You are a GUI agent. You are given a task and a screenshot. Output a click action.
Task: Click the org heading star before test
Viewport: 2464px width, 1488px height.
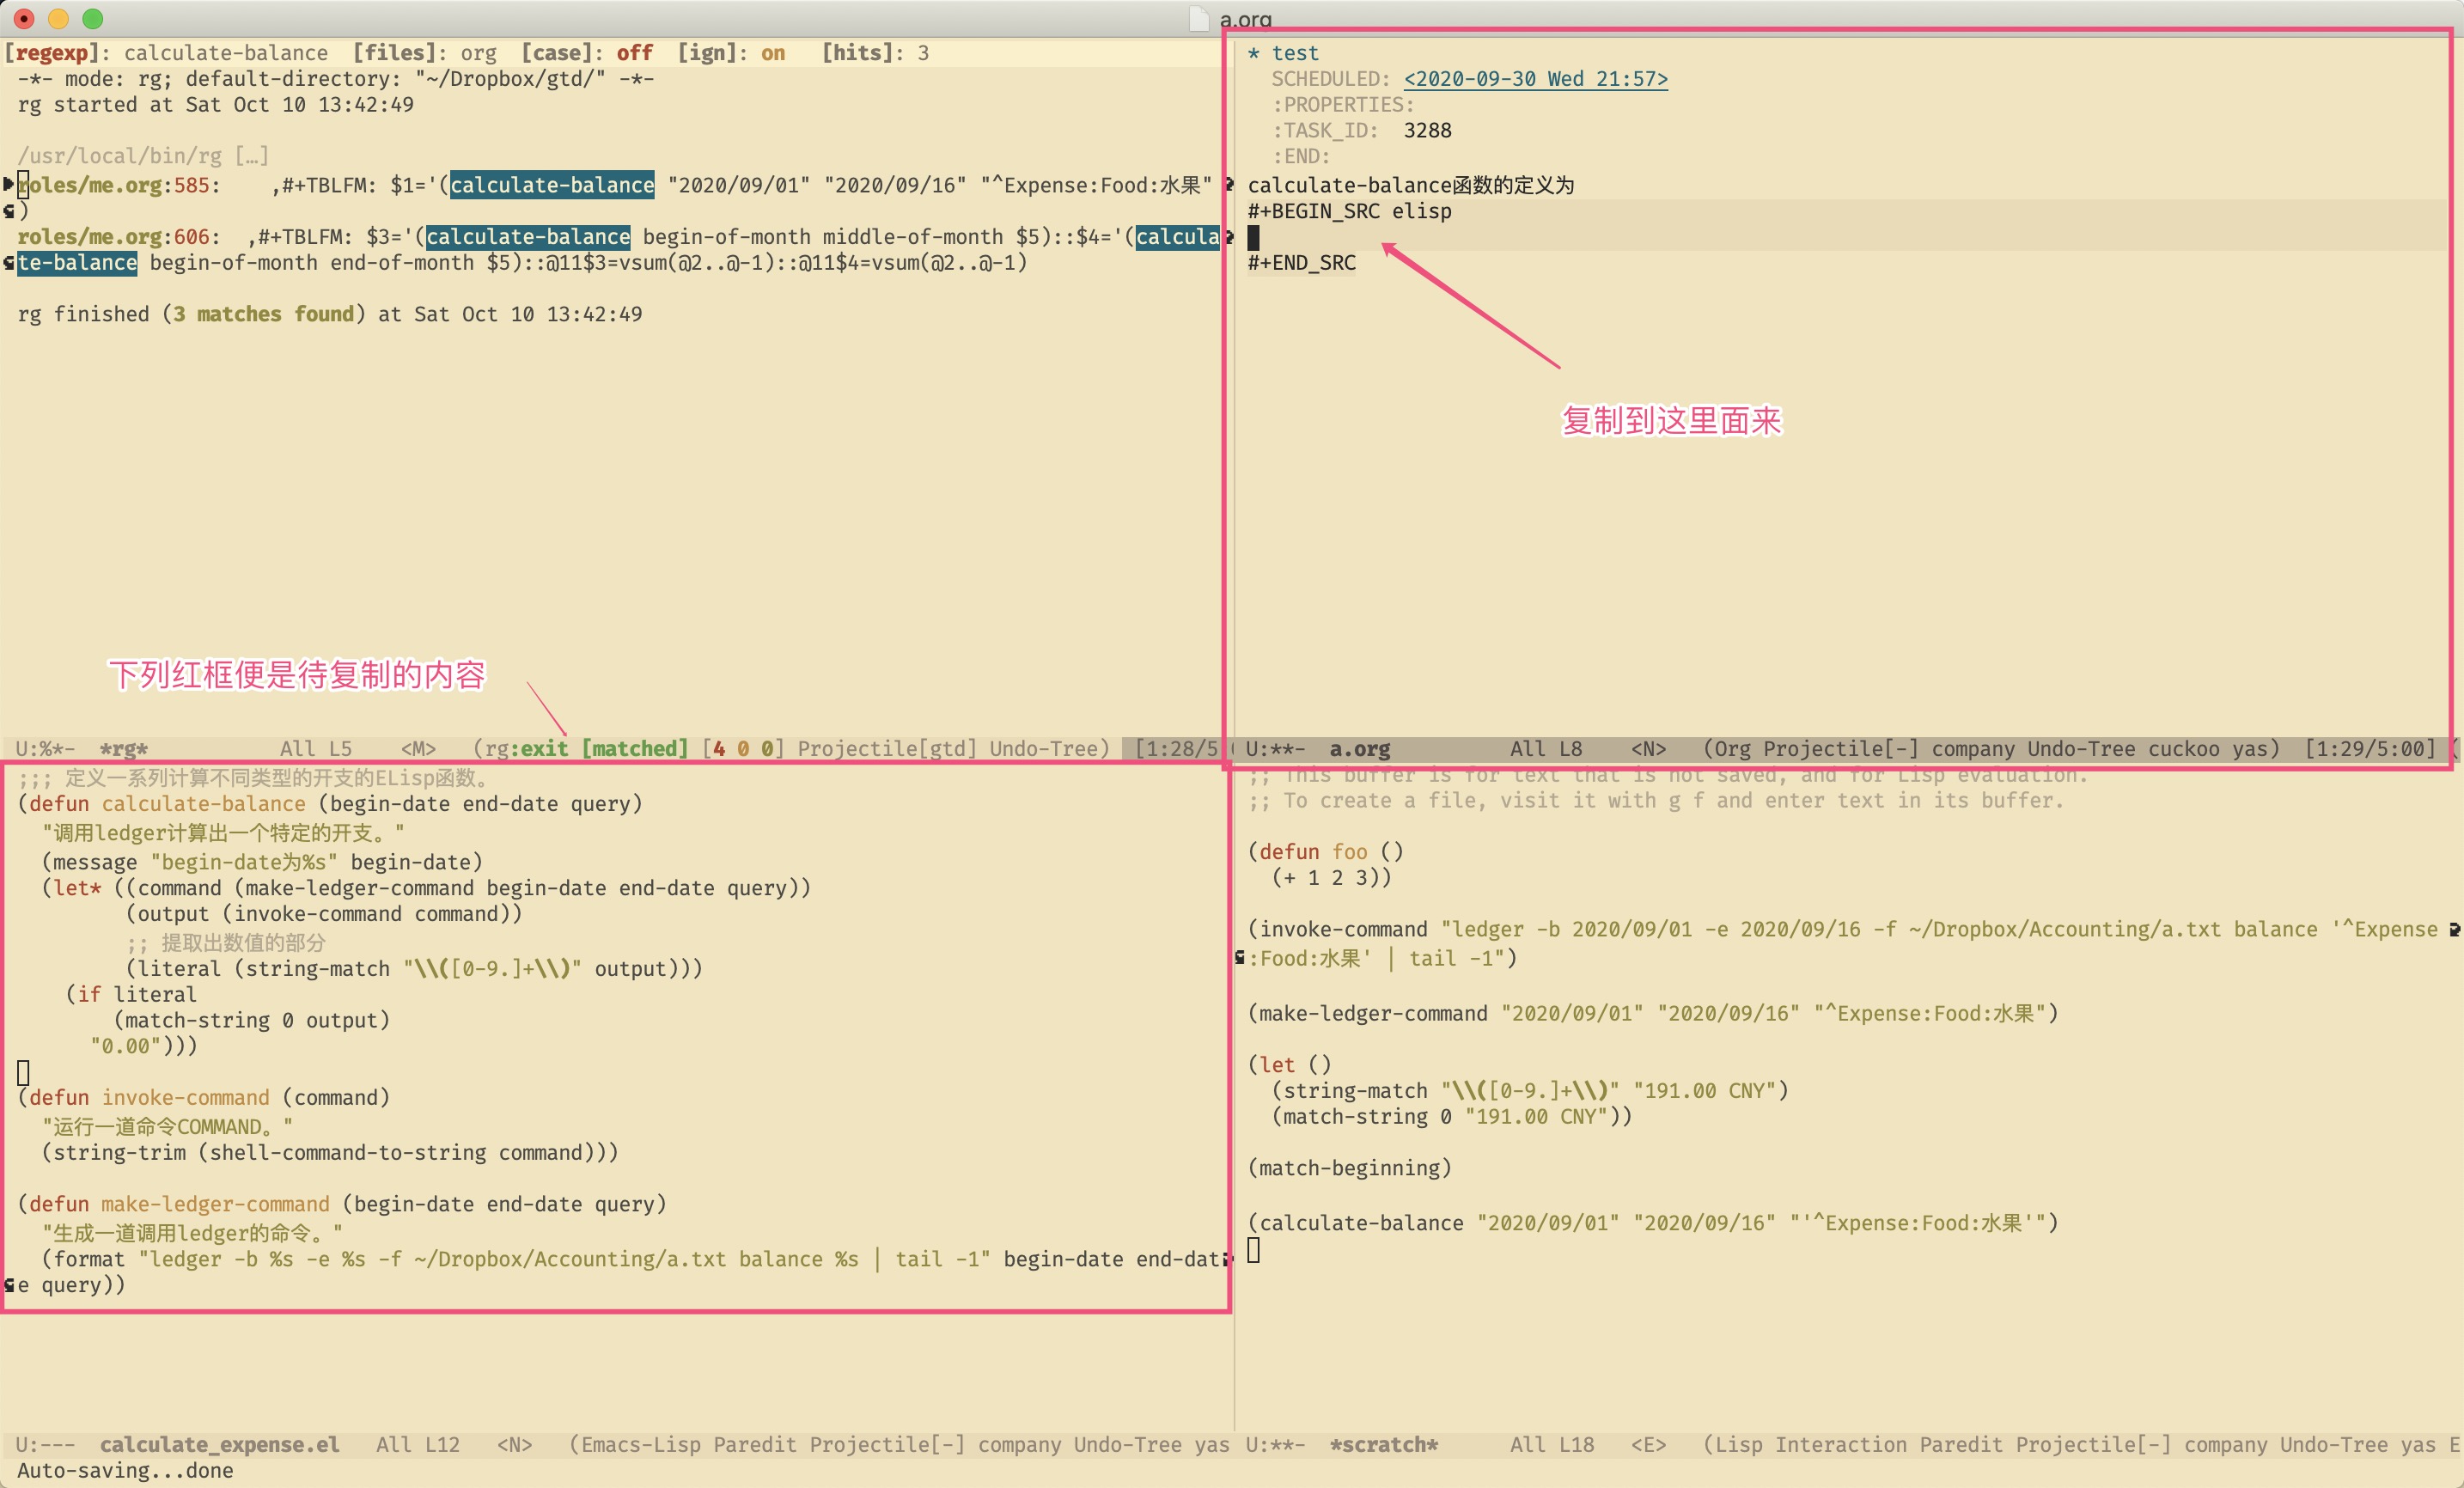1253,53
